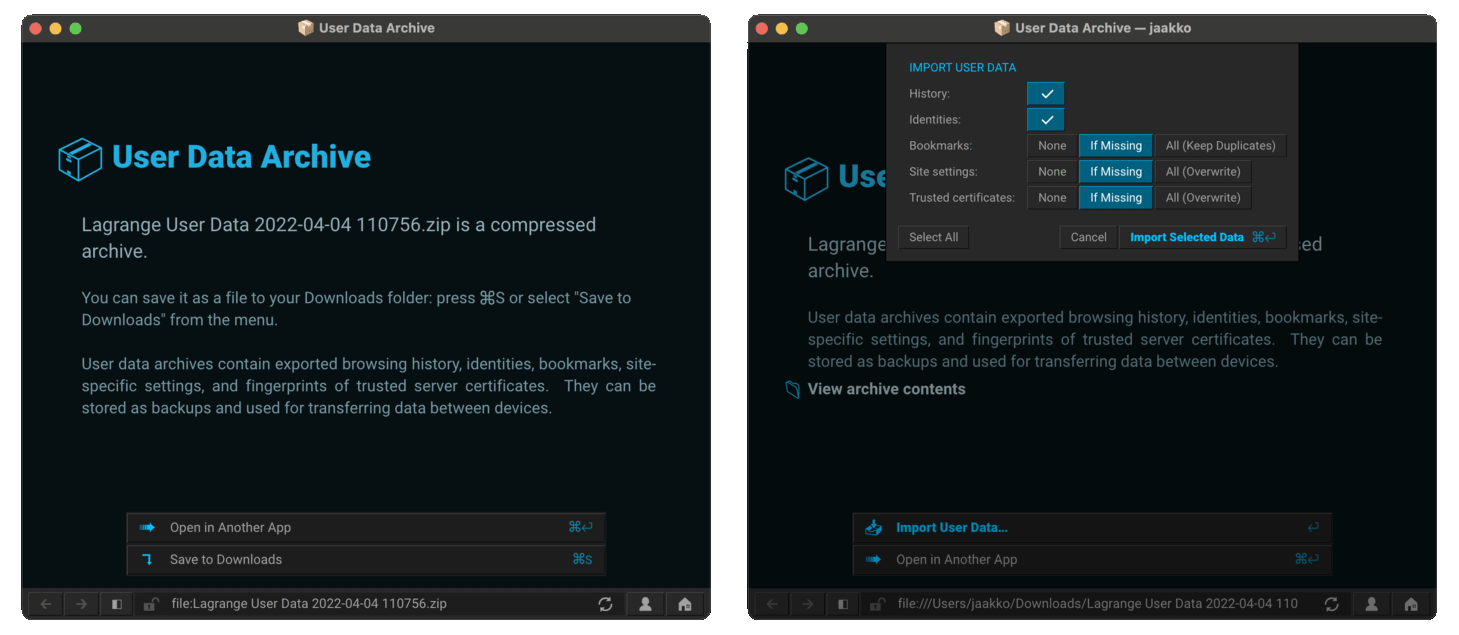
Task: Open the identity menu in the jaakko window
Action: click(x=1372, y=604)
